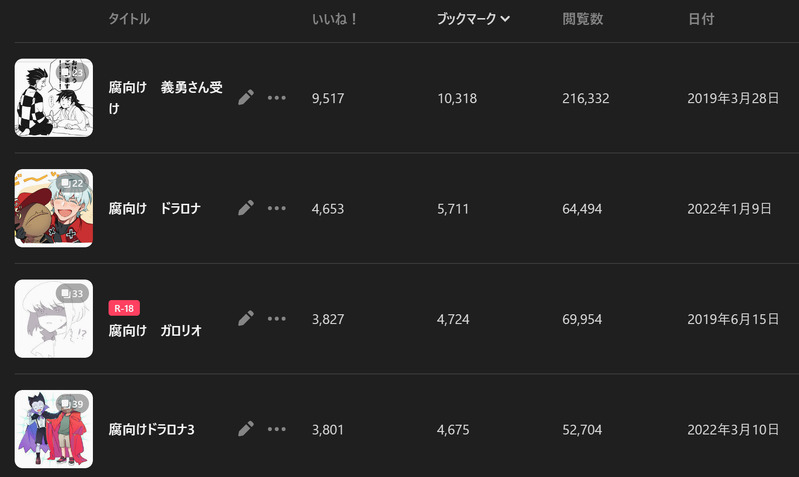Image resolution: width=799 pixels, height=477 pixels.
Task: Click pencil edit icon for 腐向け 義勇さん受け
Action: coord(246,98)
